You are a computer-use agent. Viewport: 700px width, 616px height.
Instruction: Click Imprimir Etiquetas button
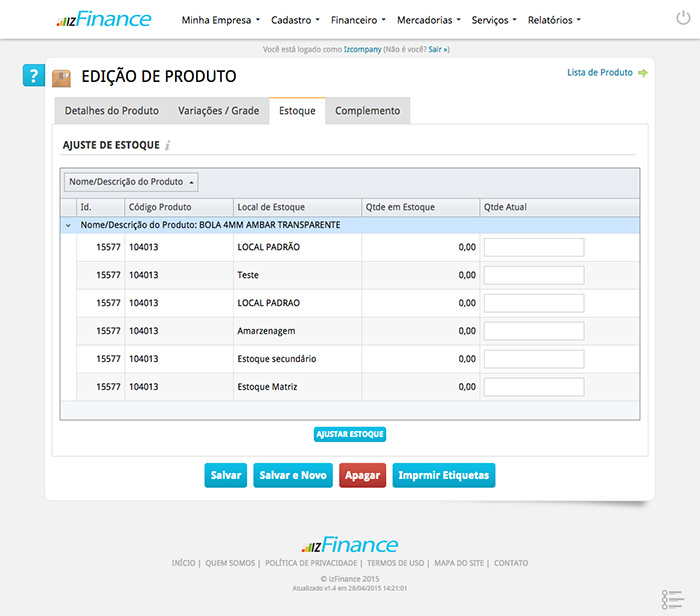click(443, 476)
